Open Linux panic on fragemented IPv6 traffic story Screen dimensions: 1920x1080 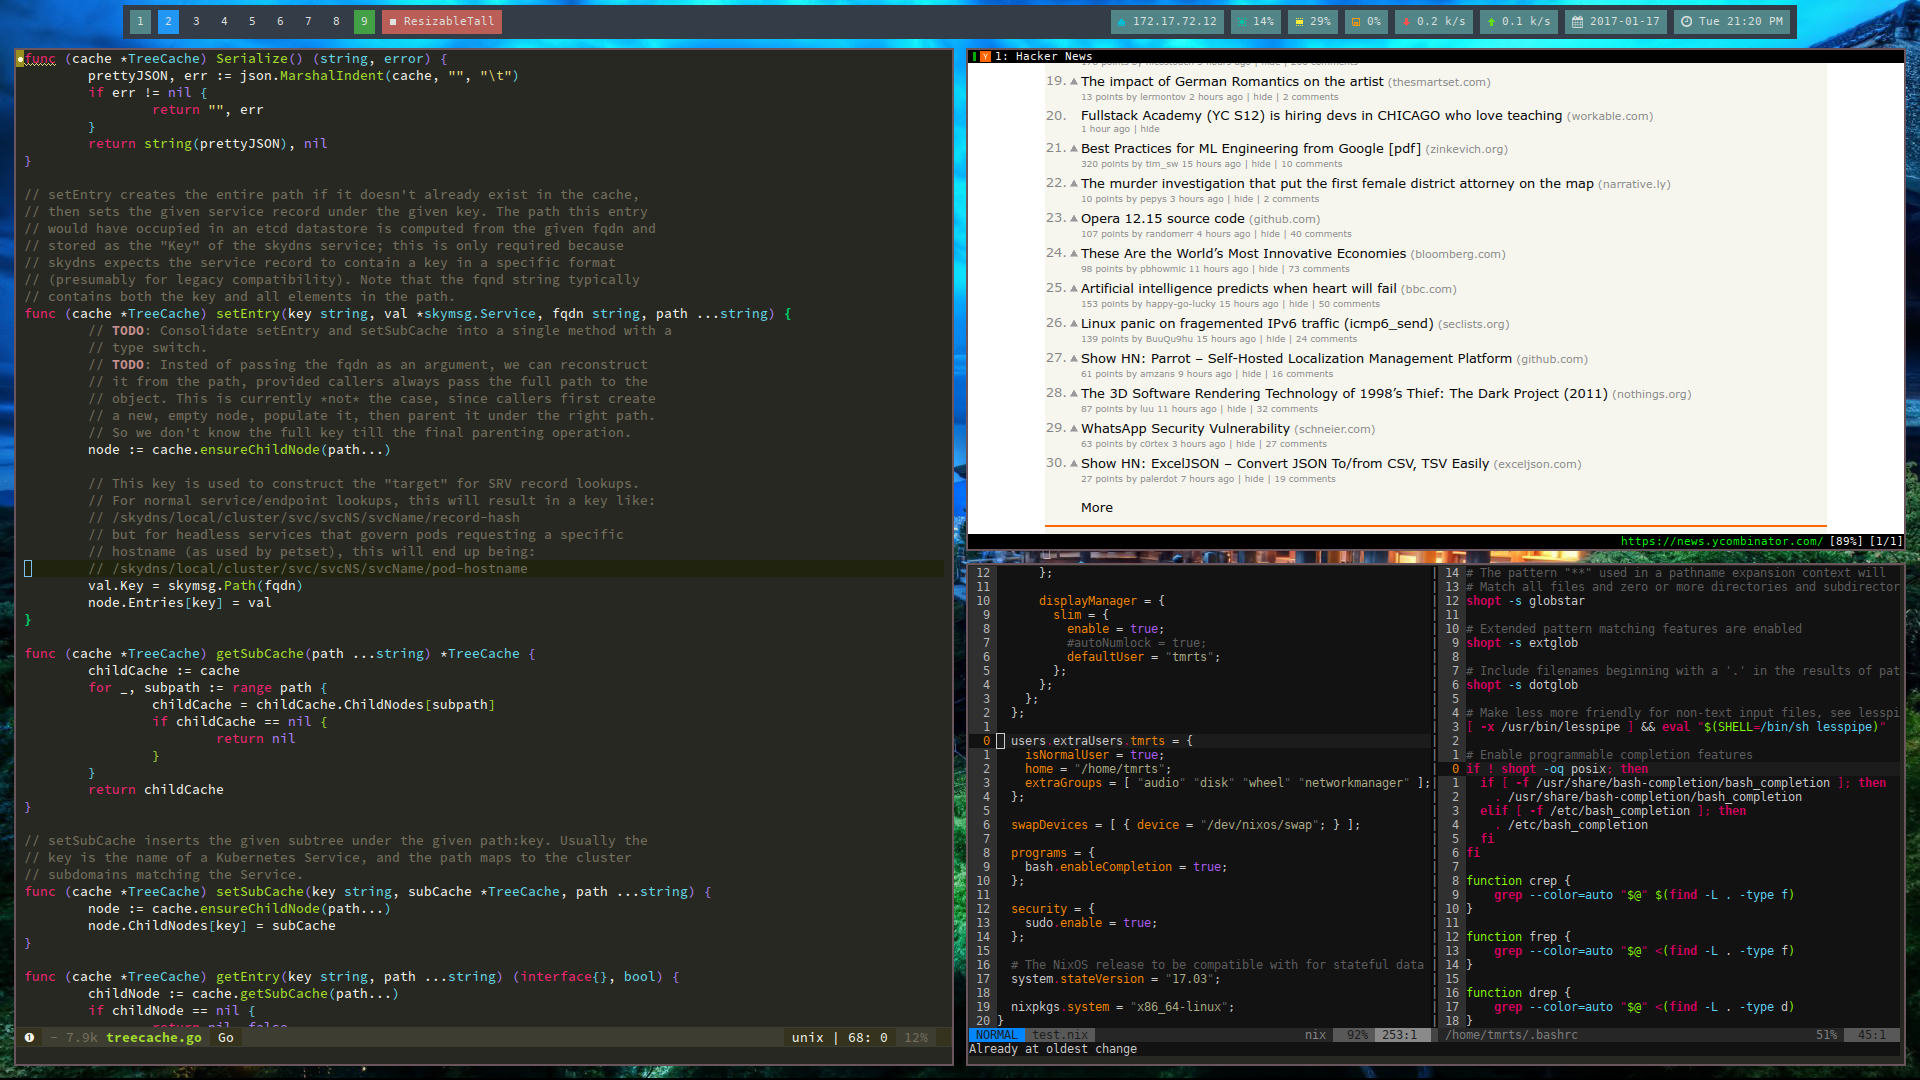(x=1257, y=324)
